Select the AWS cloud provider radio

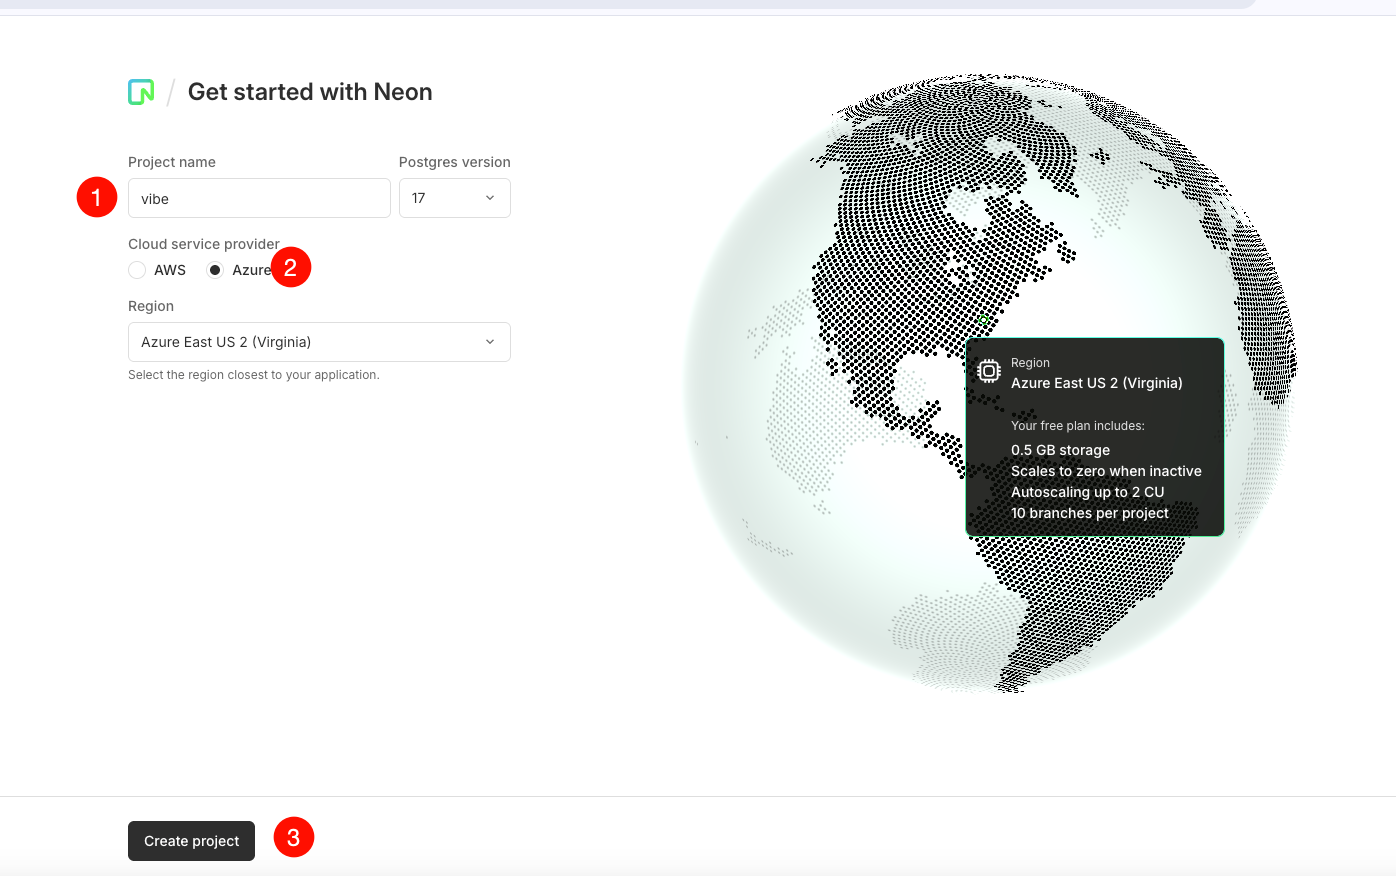coord(137,270)
